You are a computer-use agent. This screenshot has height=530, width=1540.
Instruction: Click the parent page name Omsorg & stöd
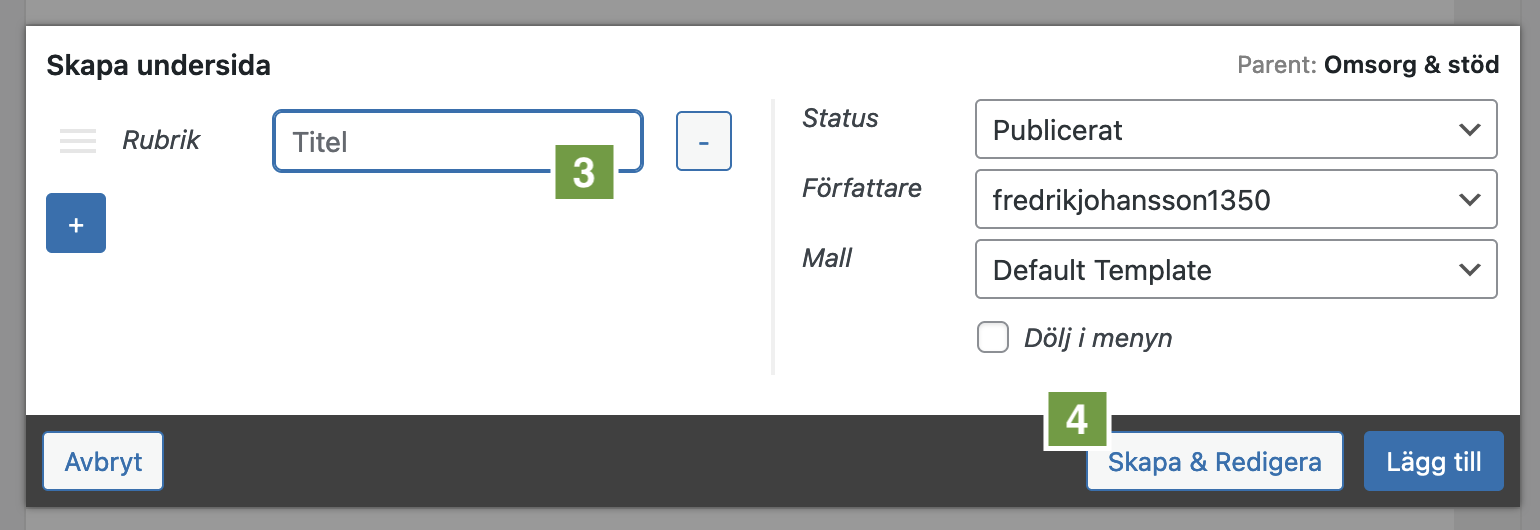coord(1411,66)
